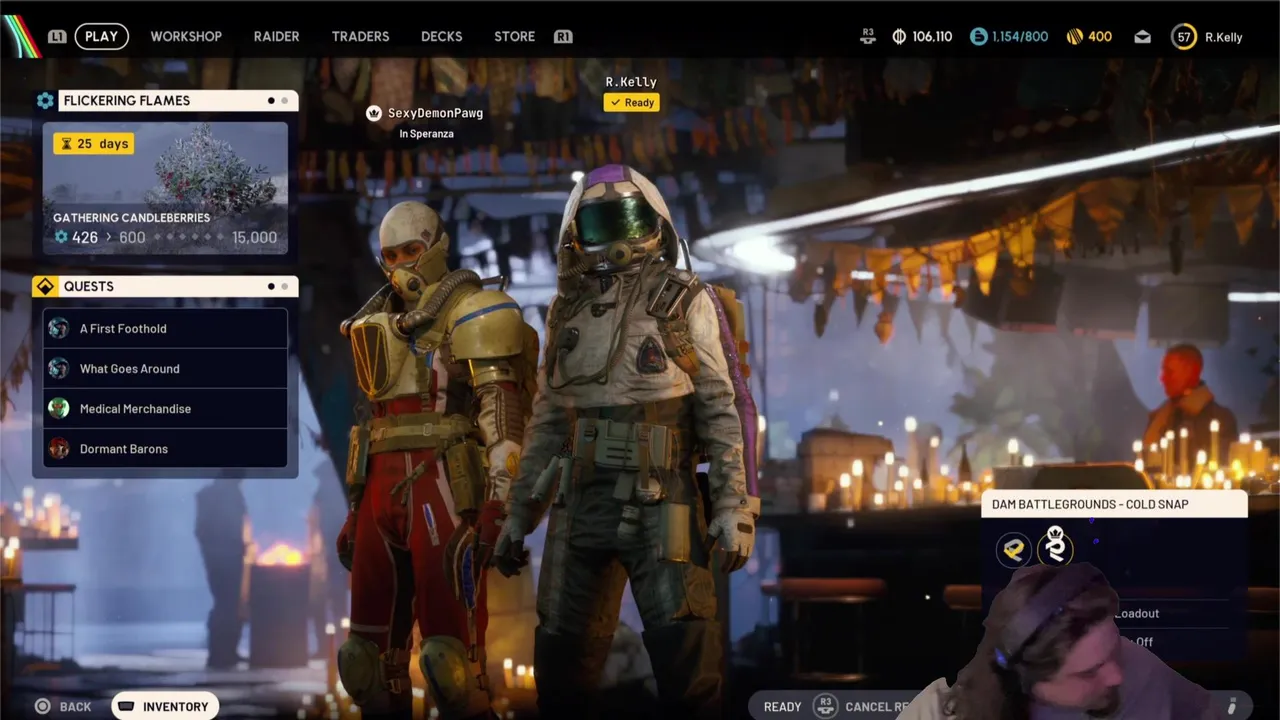Click the 400 cred balance
The height and width of the screenshot is (720, 1280).
click(1100, 36)
